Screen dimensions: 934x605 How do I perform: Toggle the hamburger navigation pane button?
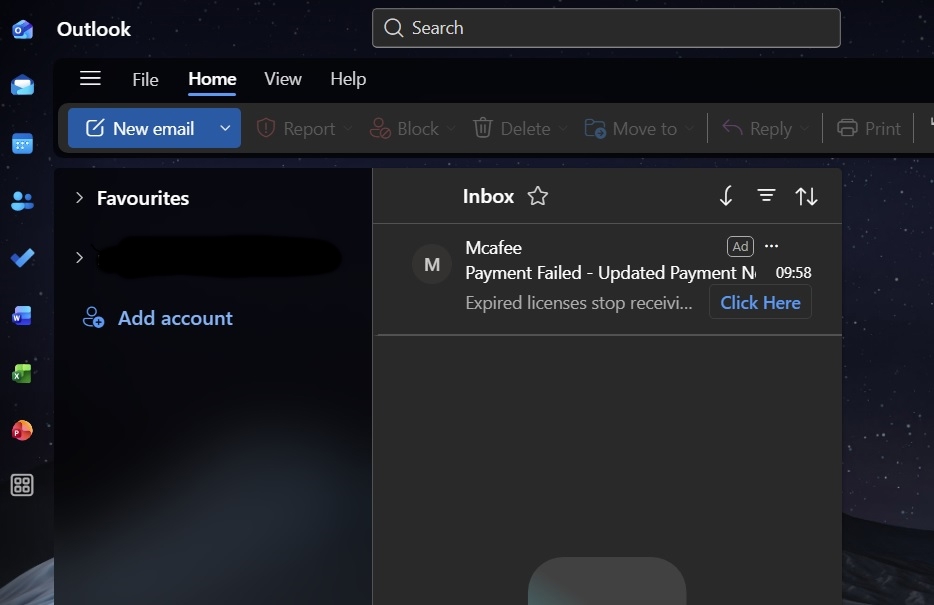pyautogui.click(x=91, y=78)
